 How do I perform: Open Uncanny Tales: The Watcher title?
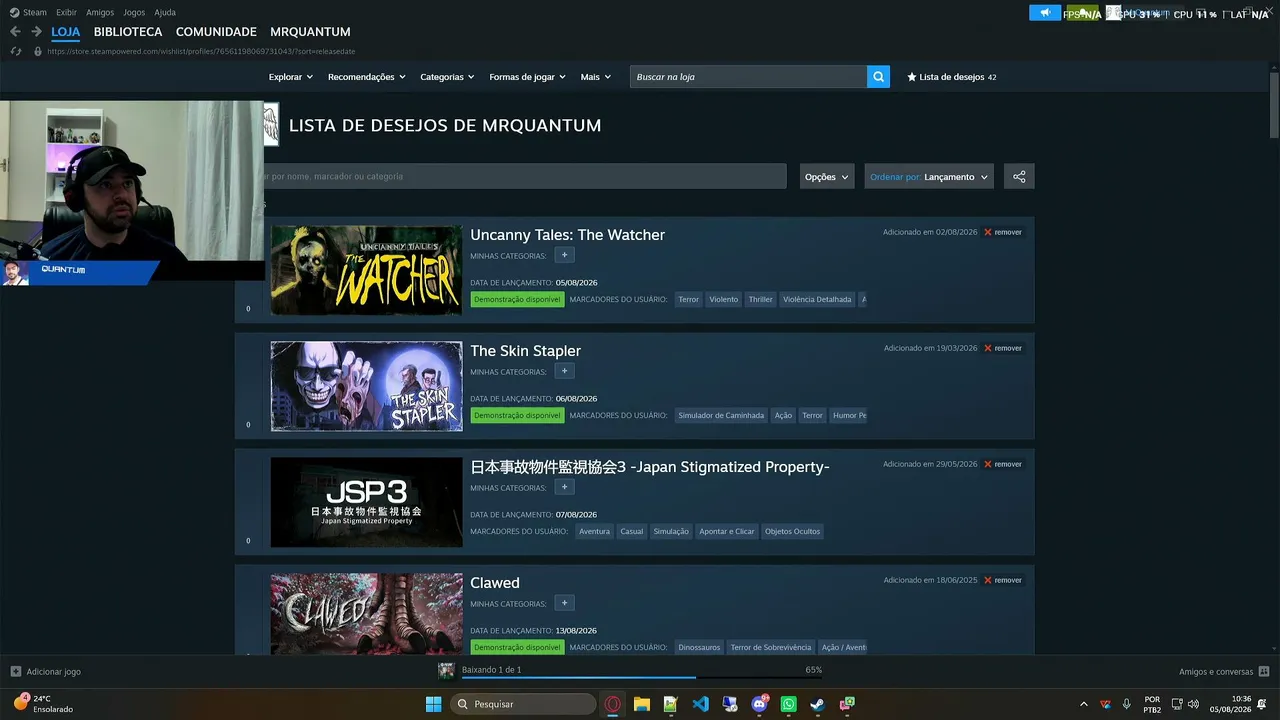click(567, 235)
